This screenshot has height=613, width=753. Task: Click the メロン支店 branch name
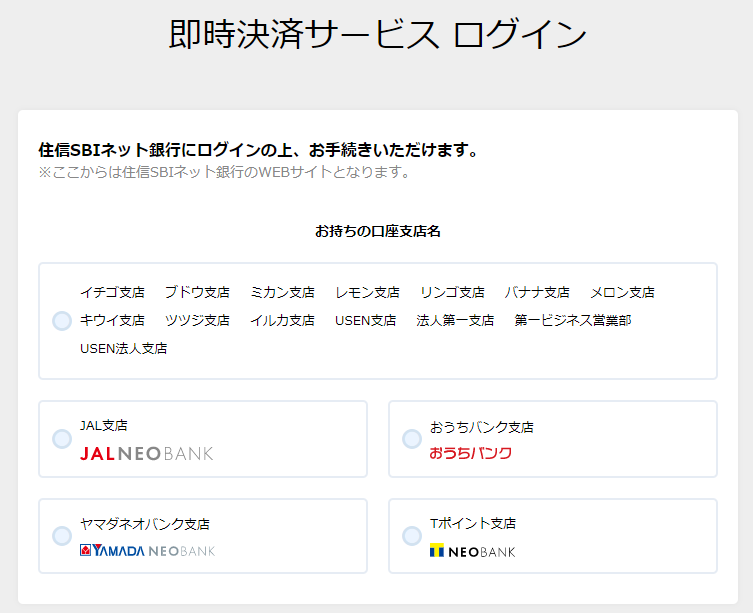coord(622,292)
